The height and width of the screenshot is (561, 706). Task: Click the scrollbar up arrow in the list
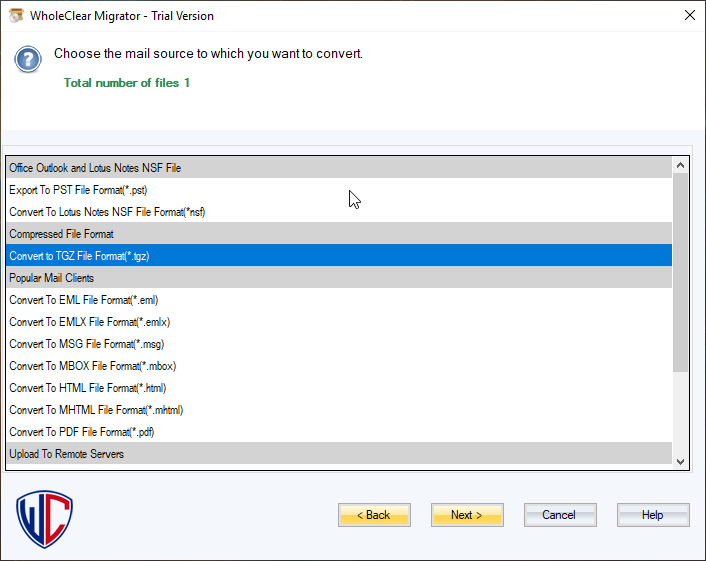(680, 165)
